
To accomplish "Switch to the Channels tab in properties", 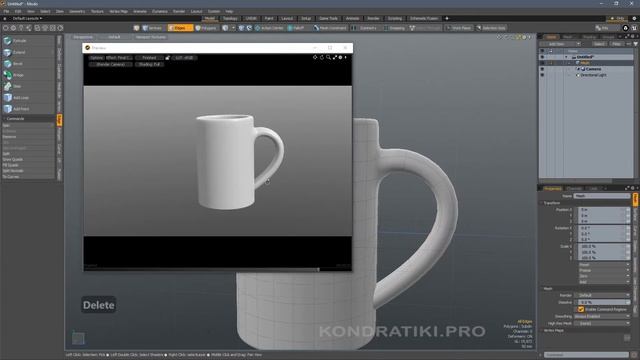I will point(574,188).
